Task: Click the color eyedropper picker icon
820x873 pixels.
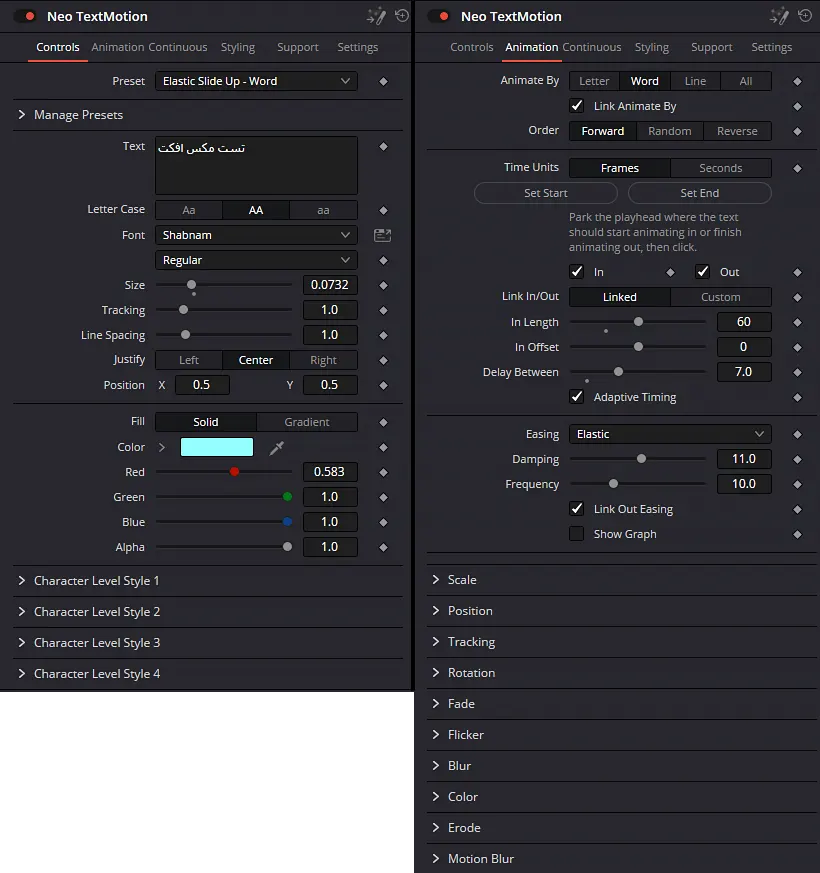Action: pos(277,448)
